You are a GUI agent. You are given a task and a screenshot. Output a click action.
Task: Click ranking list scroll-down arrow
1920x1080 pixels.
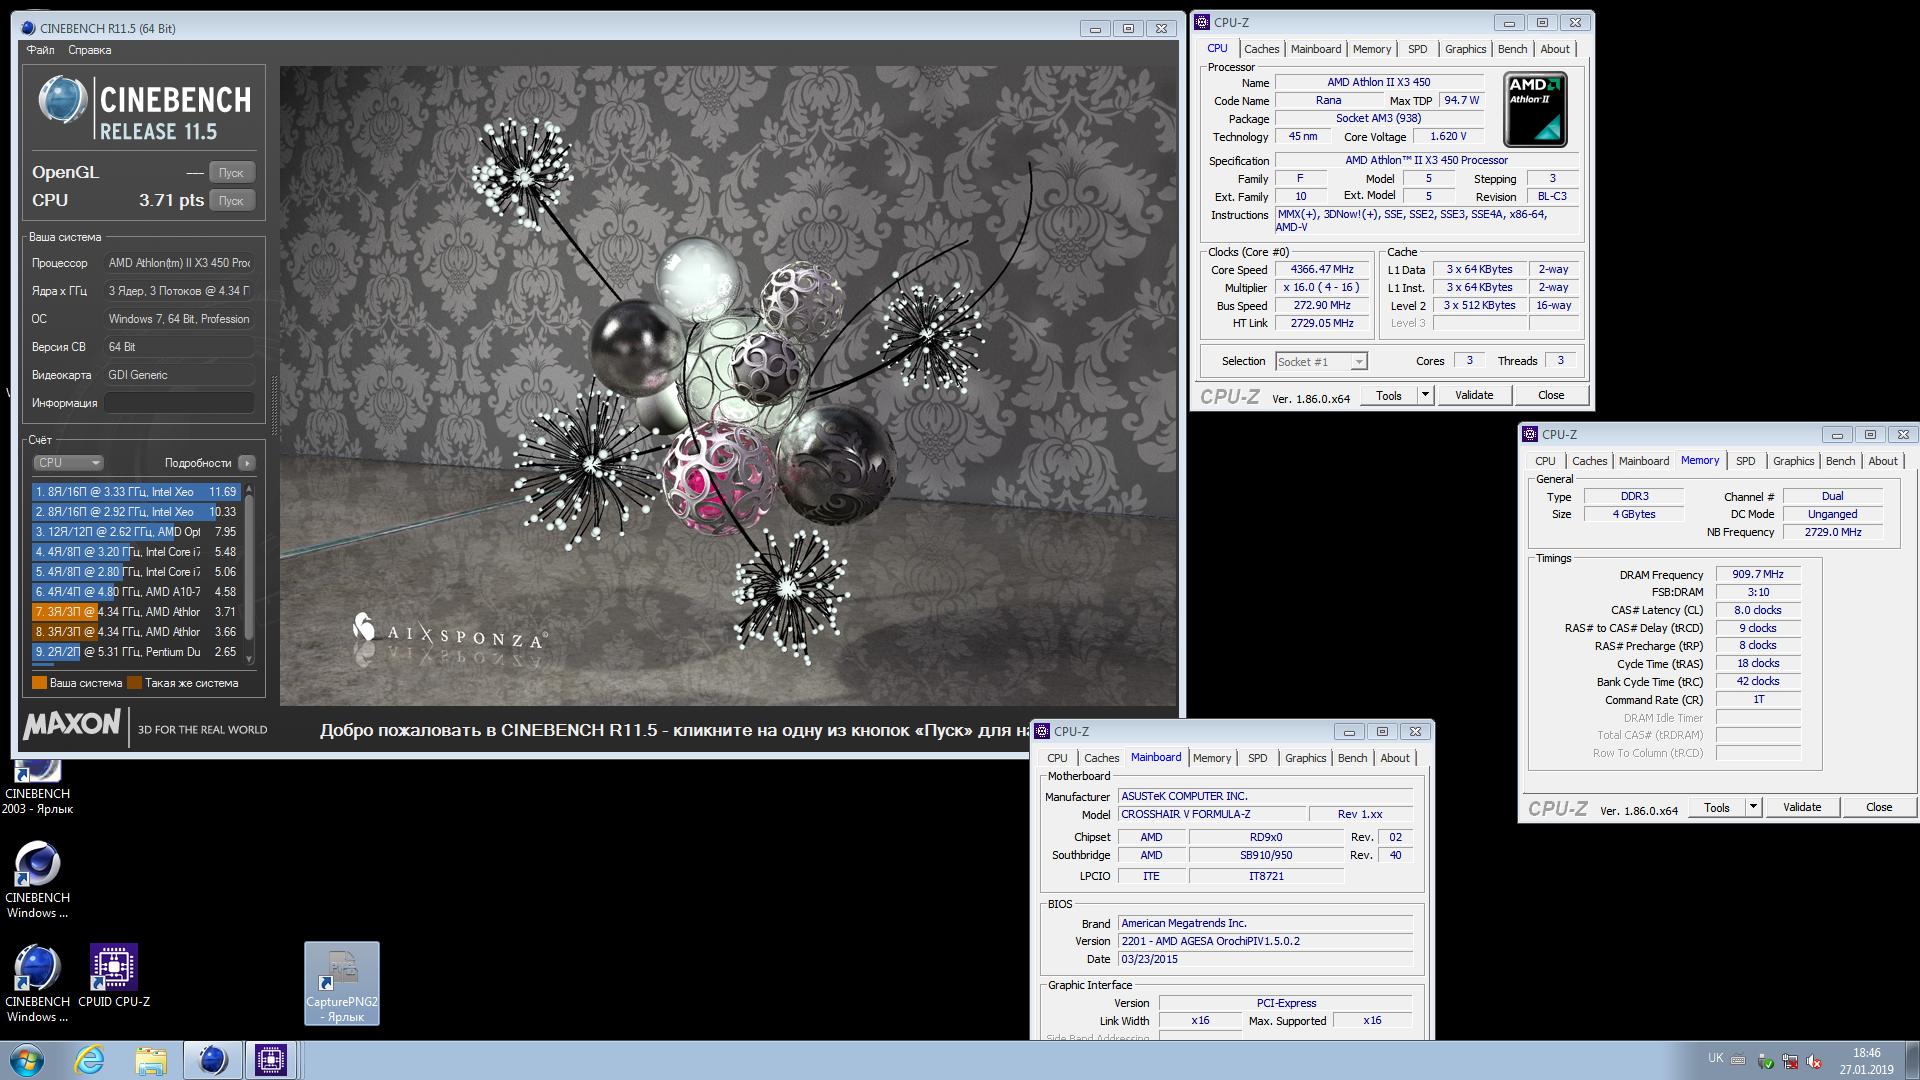coord(249,659)
